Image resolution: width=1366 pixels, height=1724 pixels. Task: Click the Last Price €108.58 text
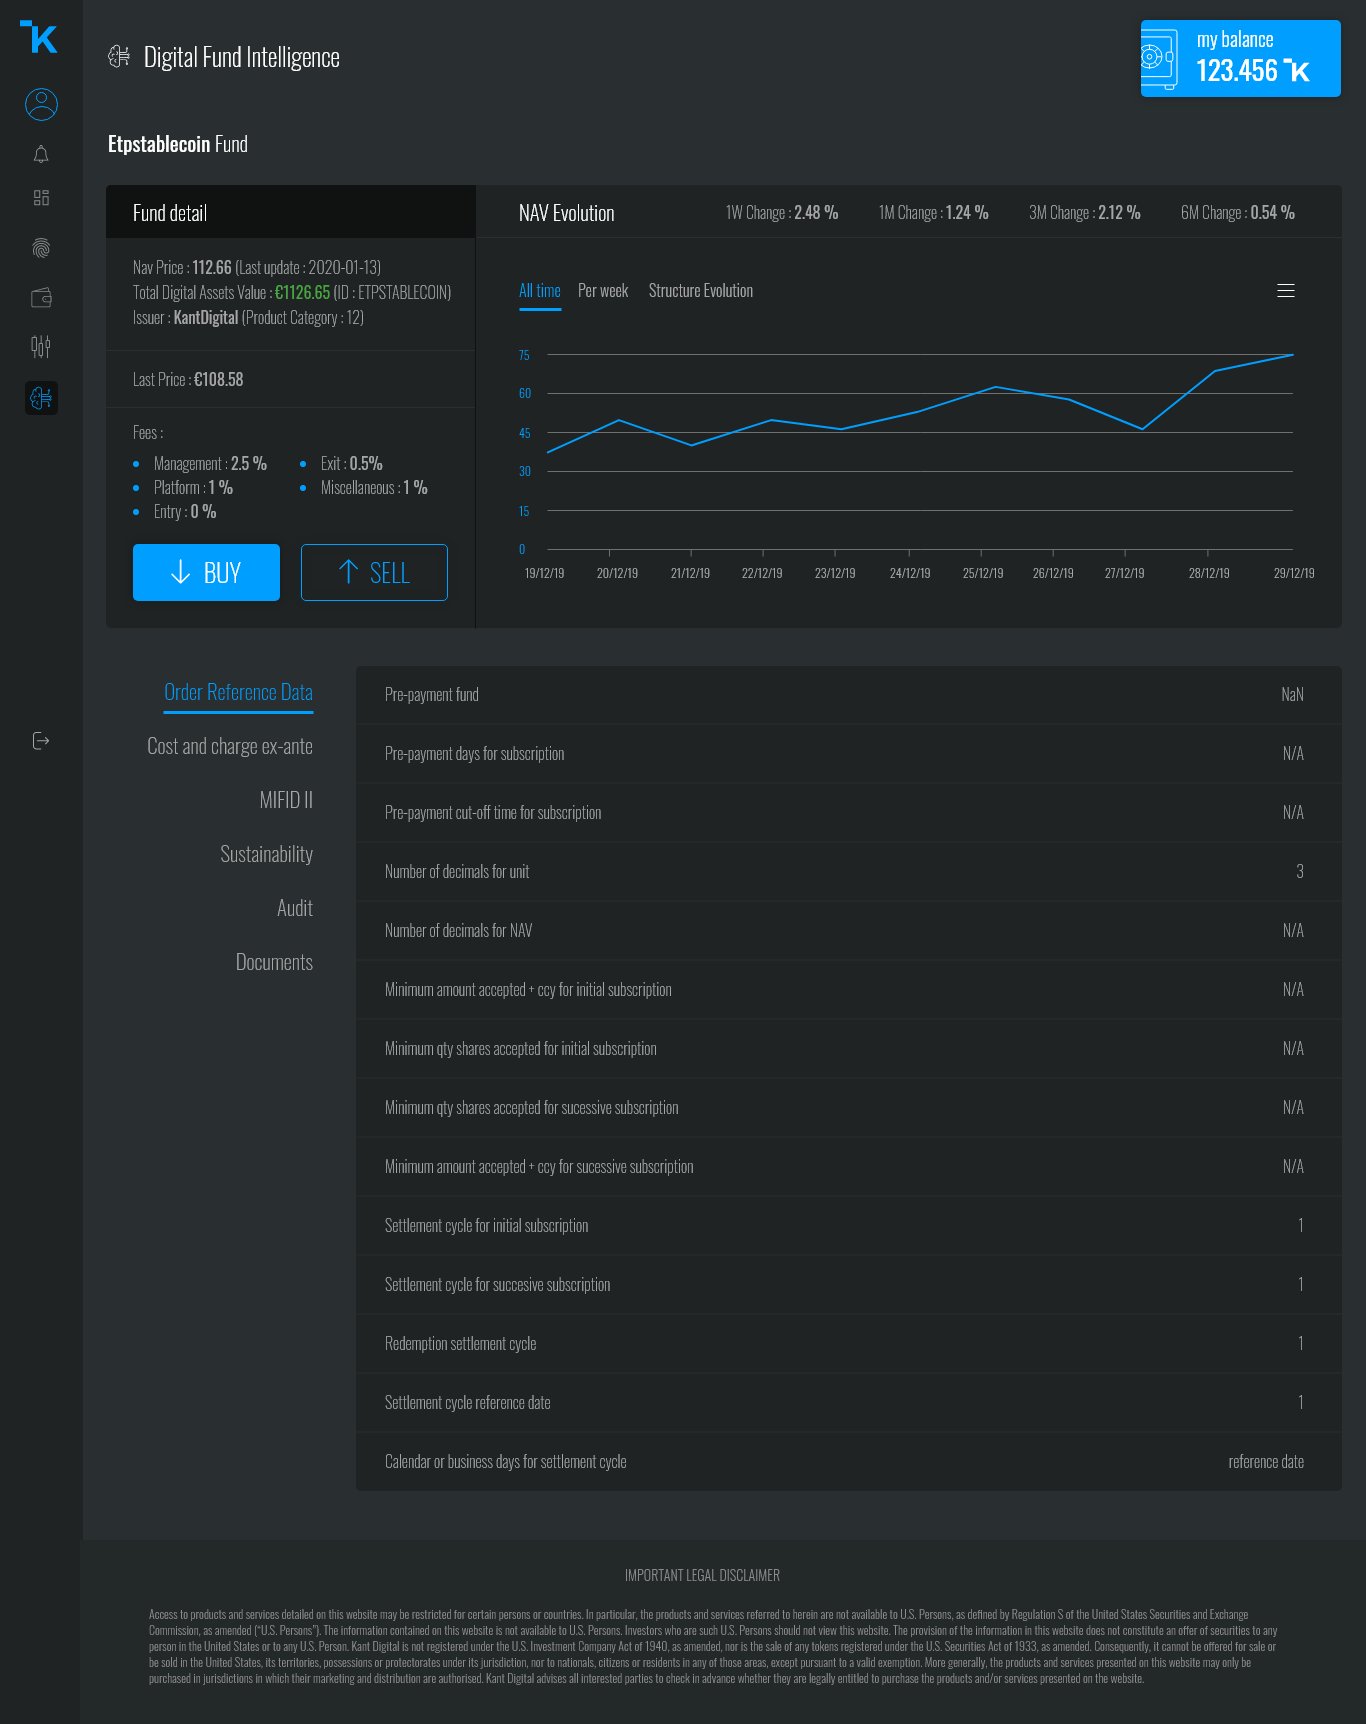tap(188, 380)
